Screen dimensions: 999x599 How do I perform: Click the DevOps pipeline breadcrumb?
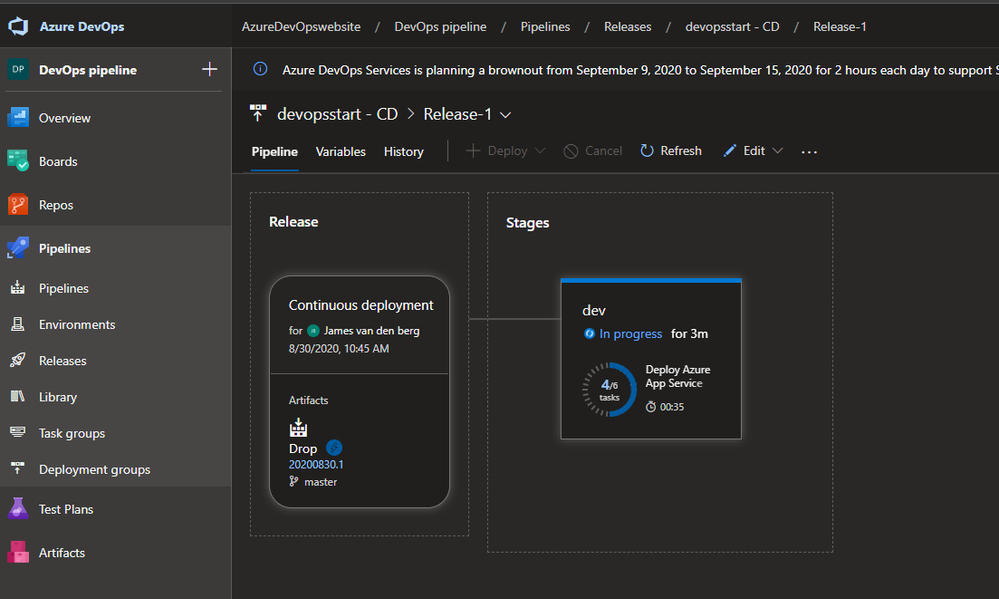point(440,27)
